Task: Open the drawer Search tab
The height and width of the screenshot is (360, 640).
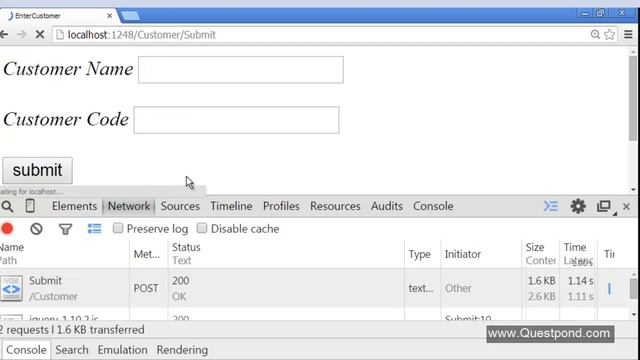Action: point(72,350)
